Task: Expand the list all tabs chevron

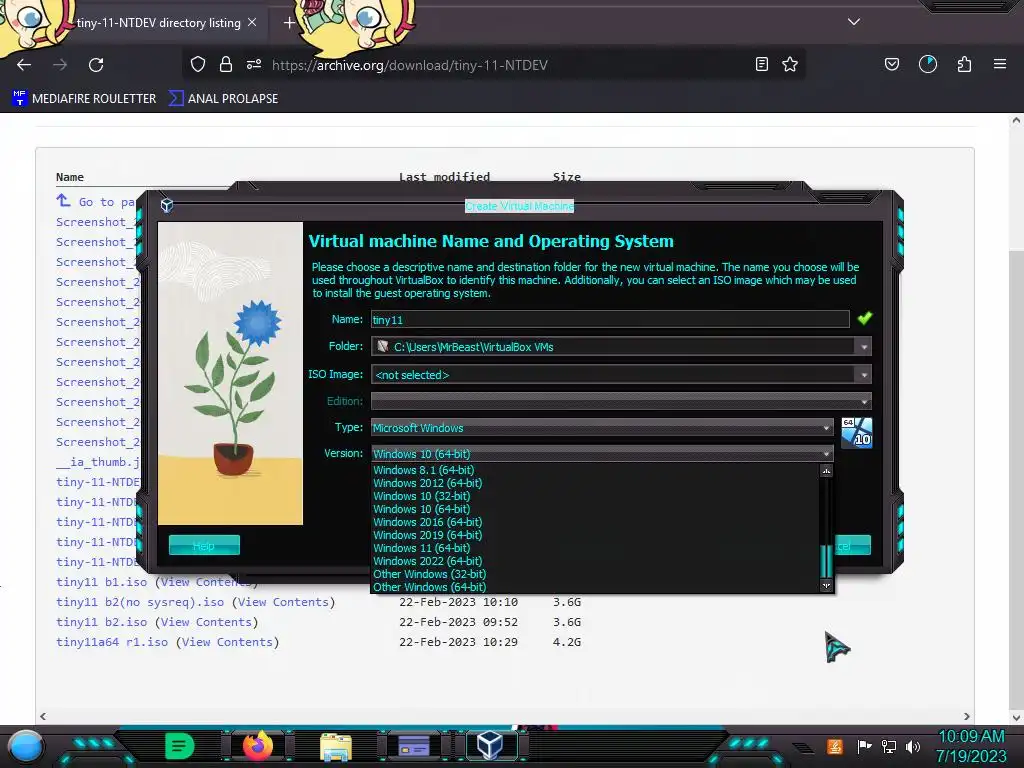Action: [x=854, y=22]
